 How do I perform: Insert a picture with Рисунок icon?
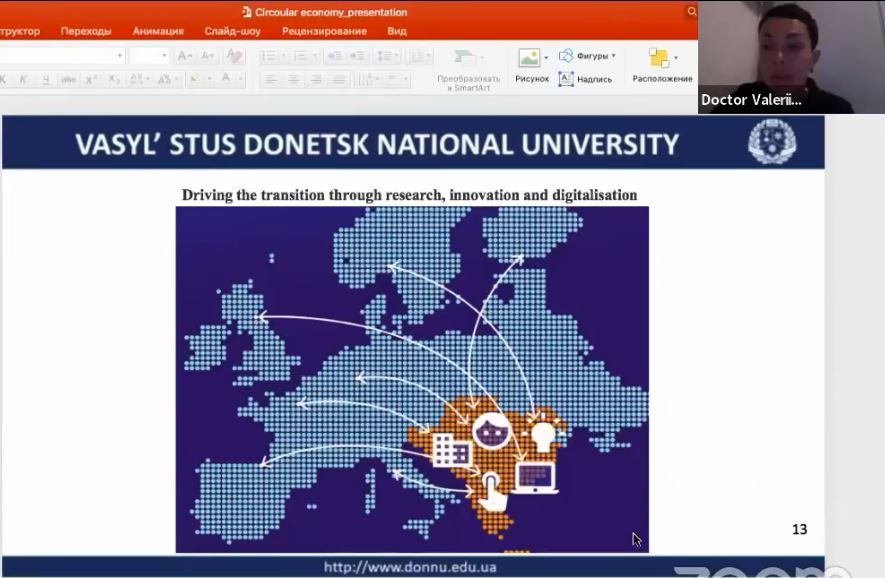529,58
